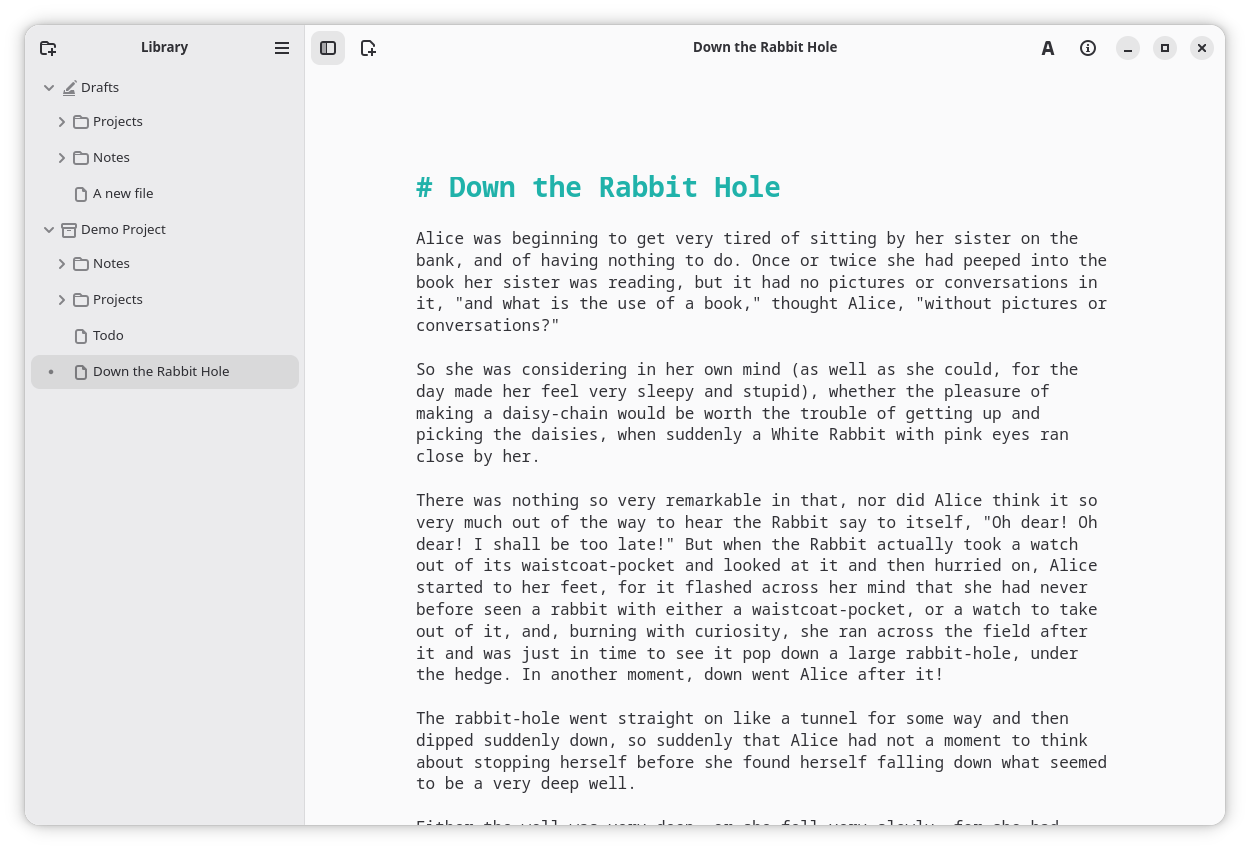This screenshot has height=850, width=1250.
Task: Collapse the Drafts section
Action: pyautogui.click(x=49, y=87)
